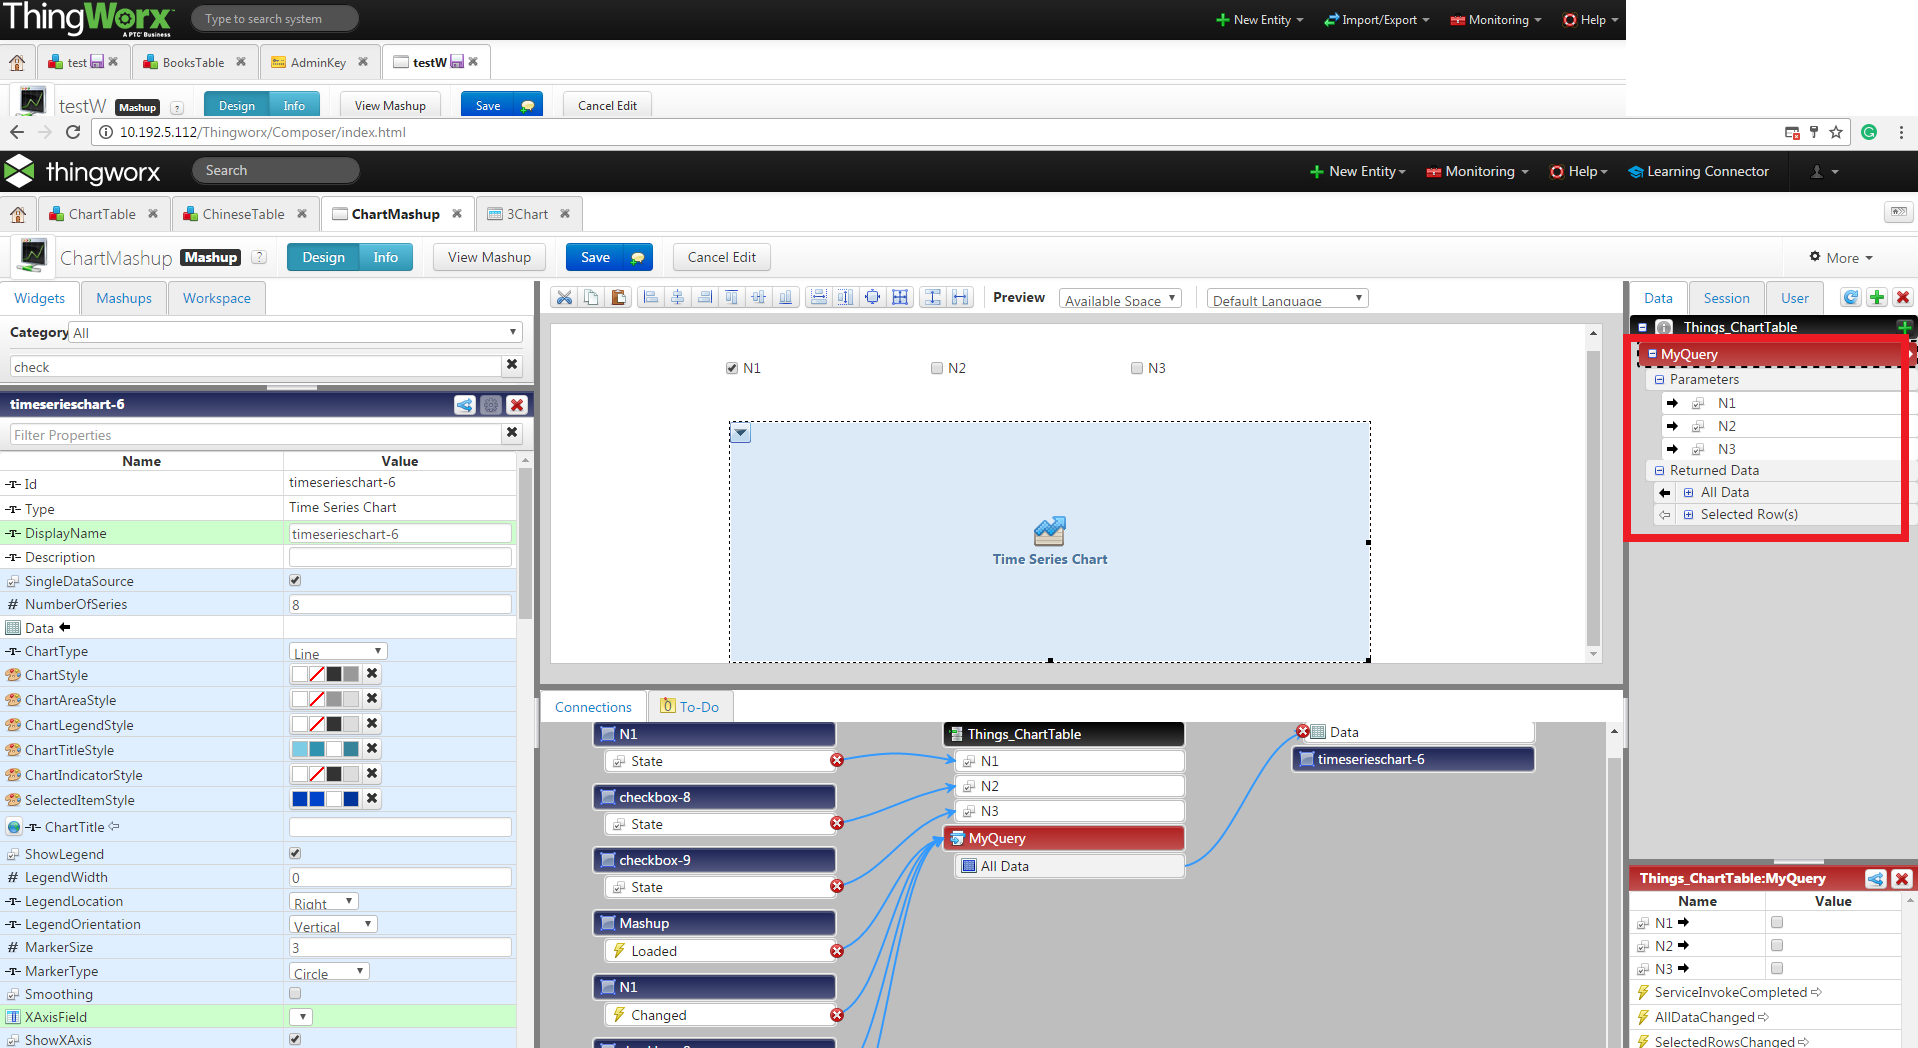
Task: Enable the Smoothing property checkbox
Action: tap(295, 993)
